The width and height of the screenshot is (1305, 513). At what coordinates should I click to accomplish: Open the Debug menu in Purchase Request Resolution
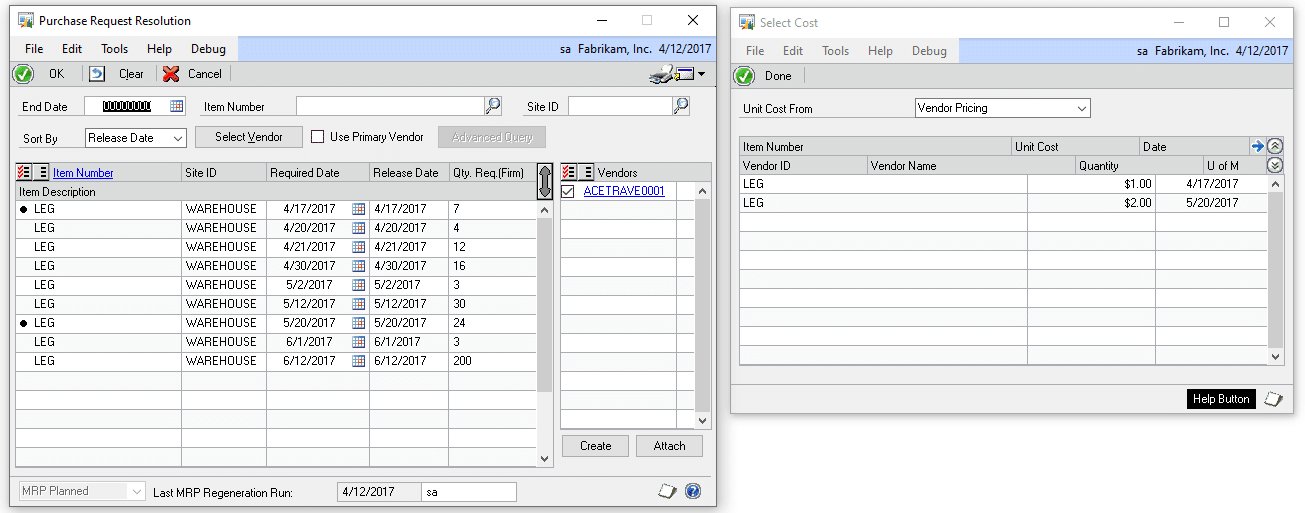click(208, 48)
